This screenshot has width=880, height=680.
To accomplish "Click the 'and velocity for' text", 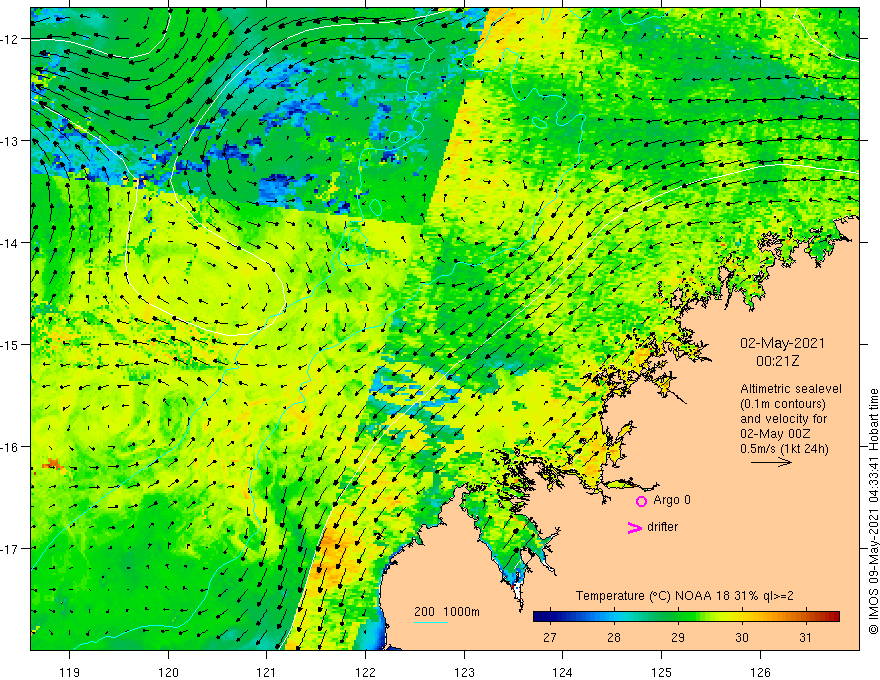I will (x=783, y=419).
